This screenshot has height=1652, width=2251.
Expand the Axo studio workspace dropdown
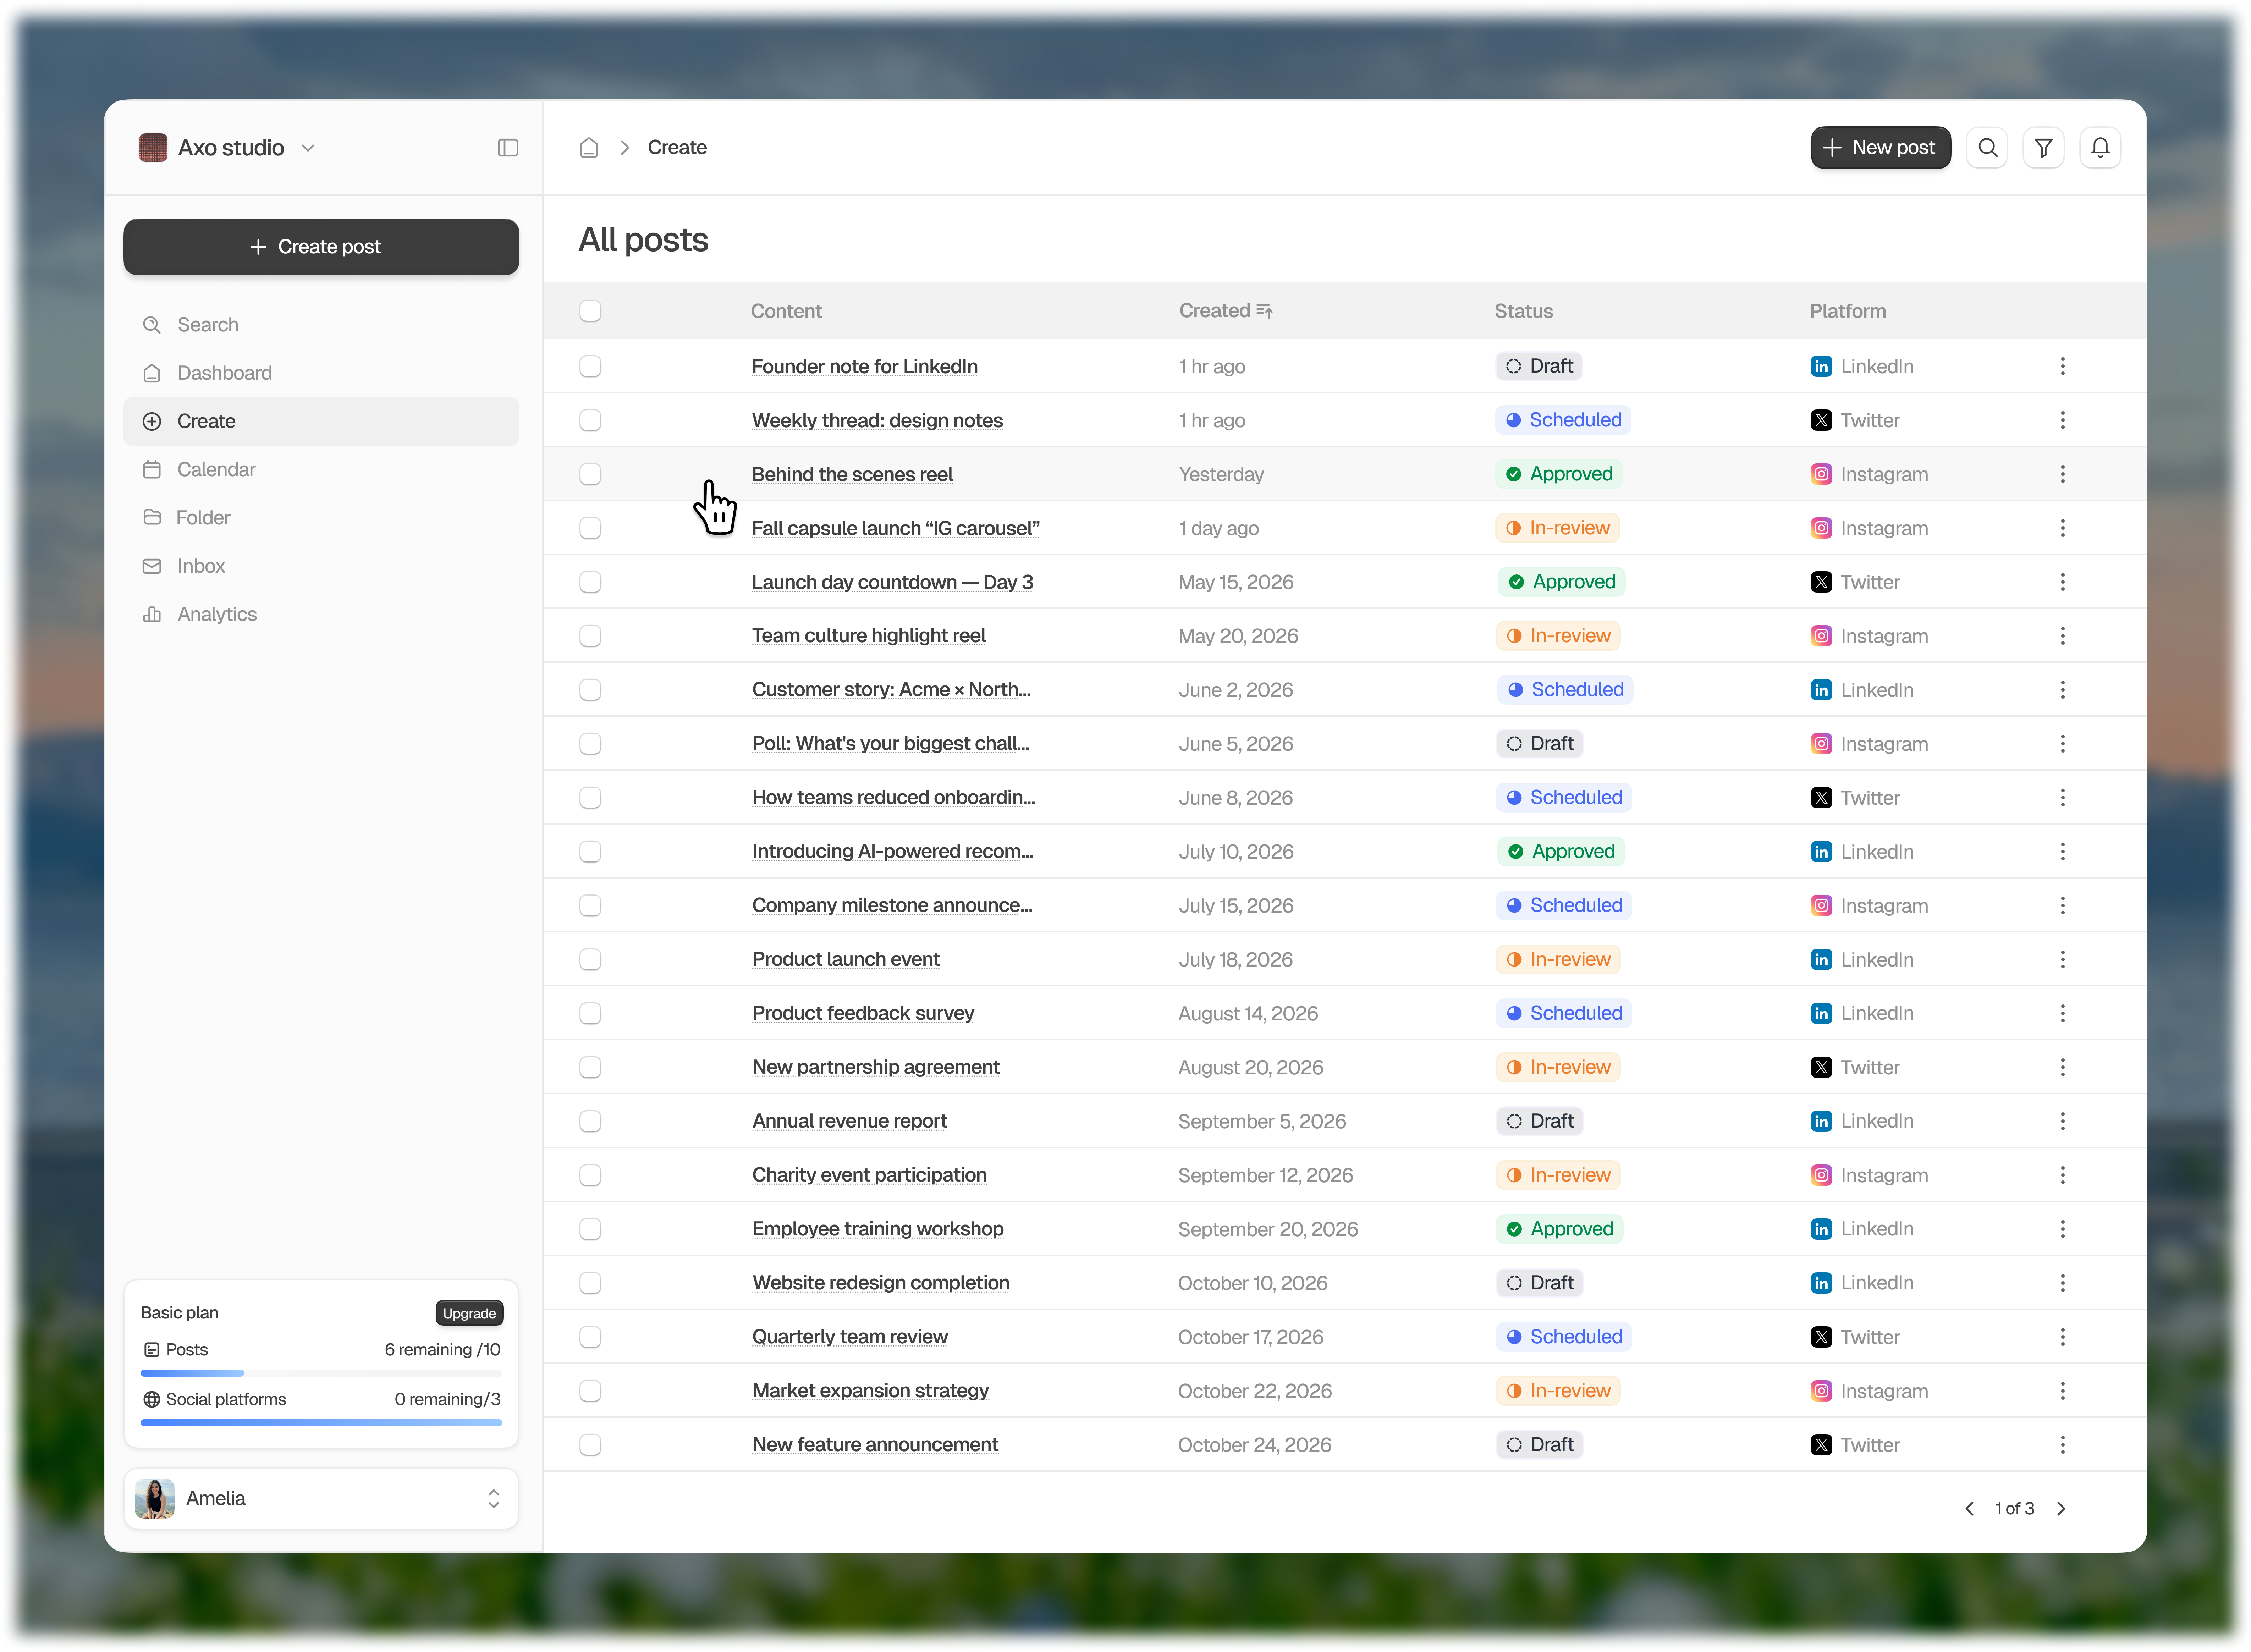click(x=308, y=148)
